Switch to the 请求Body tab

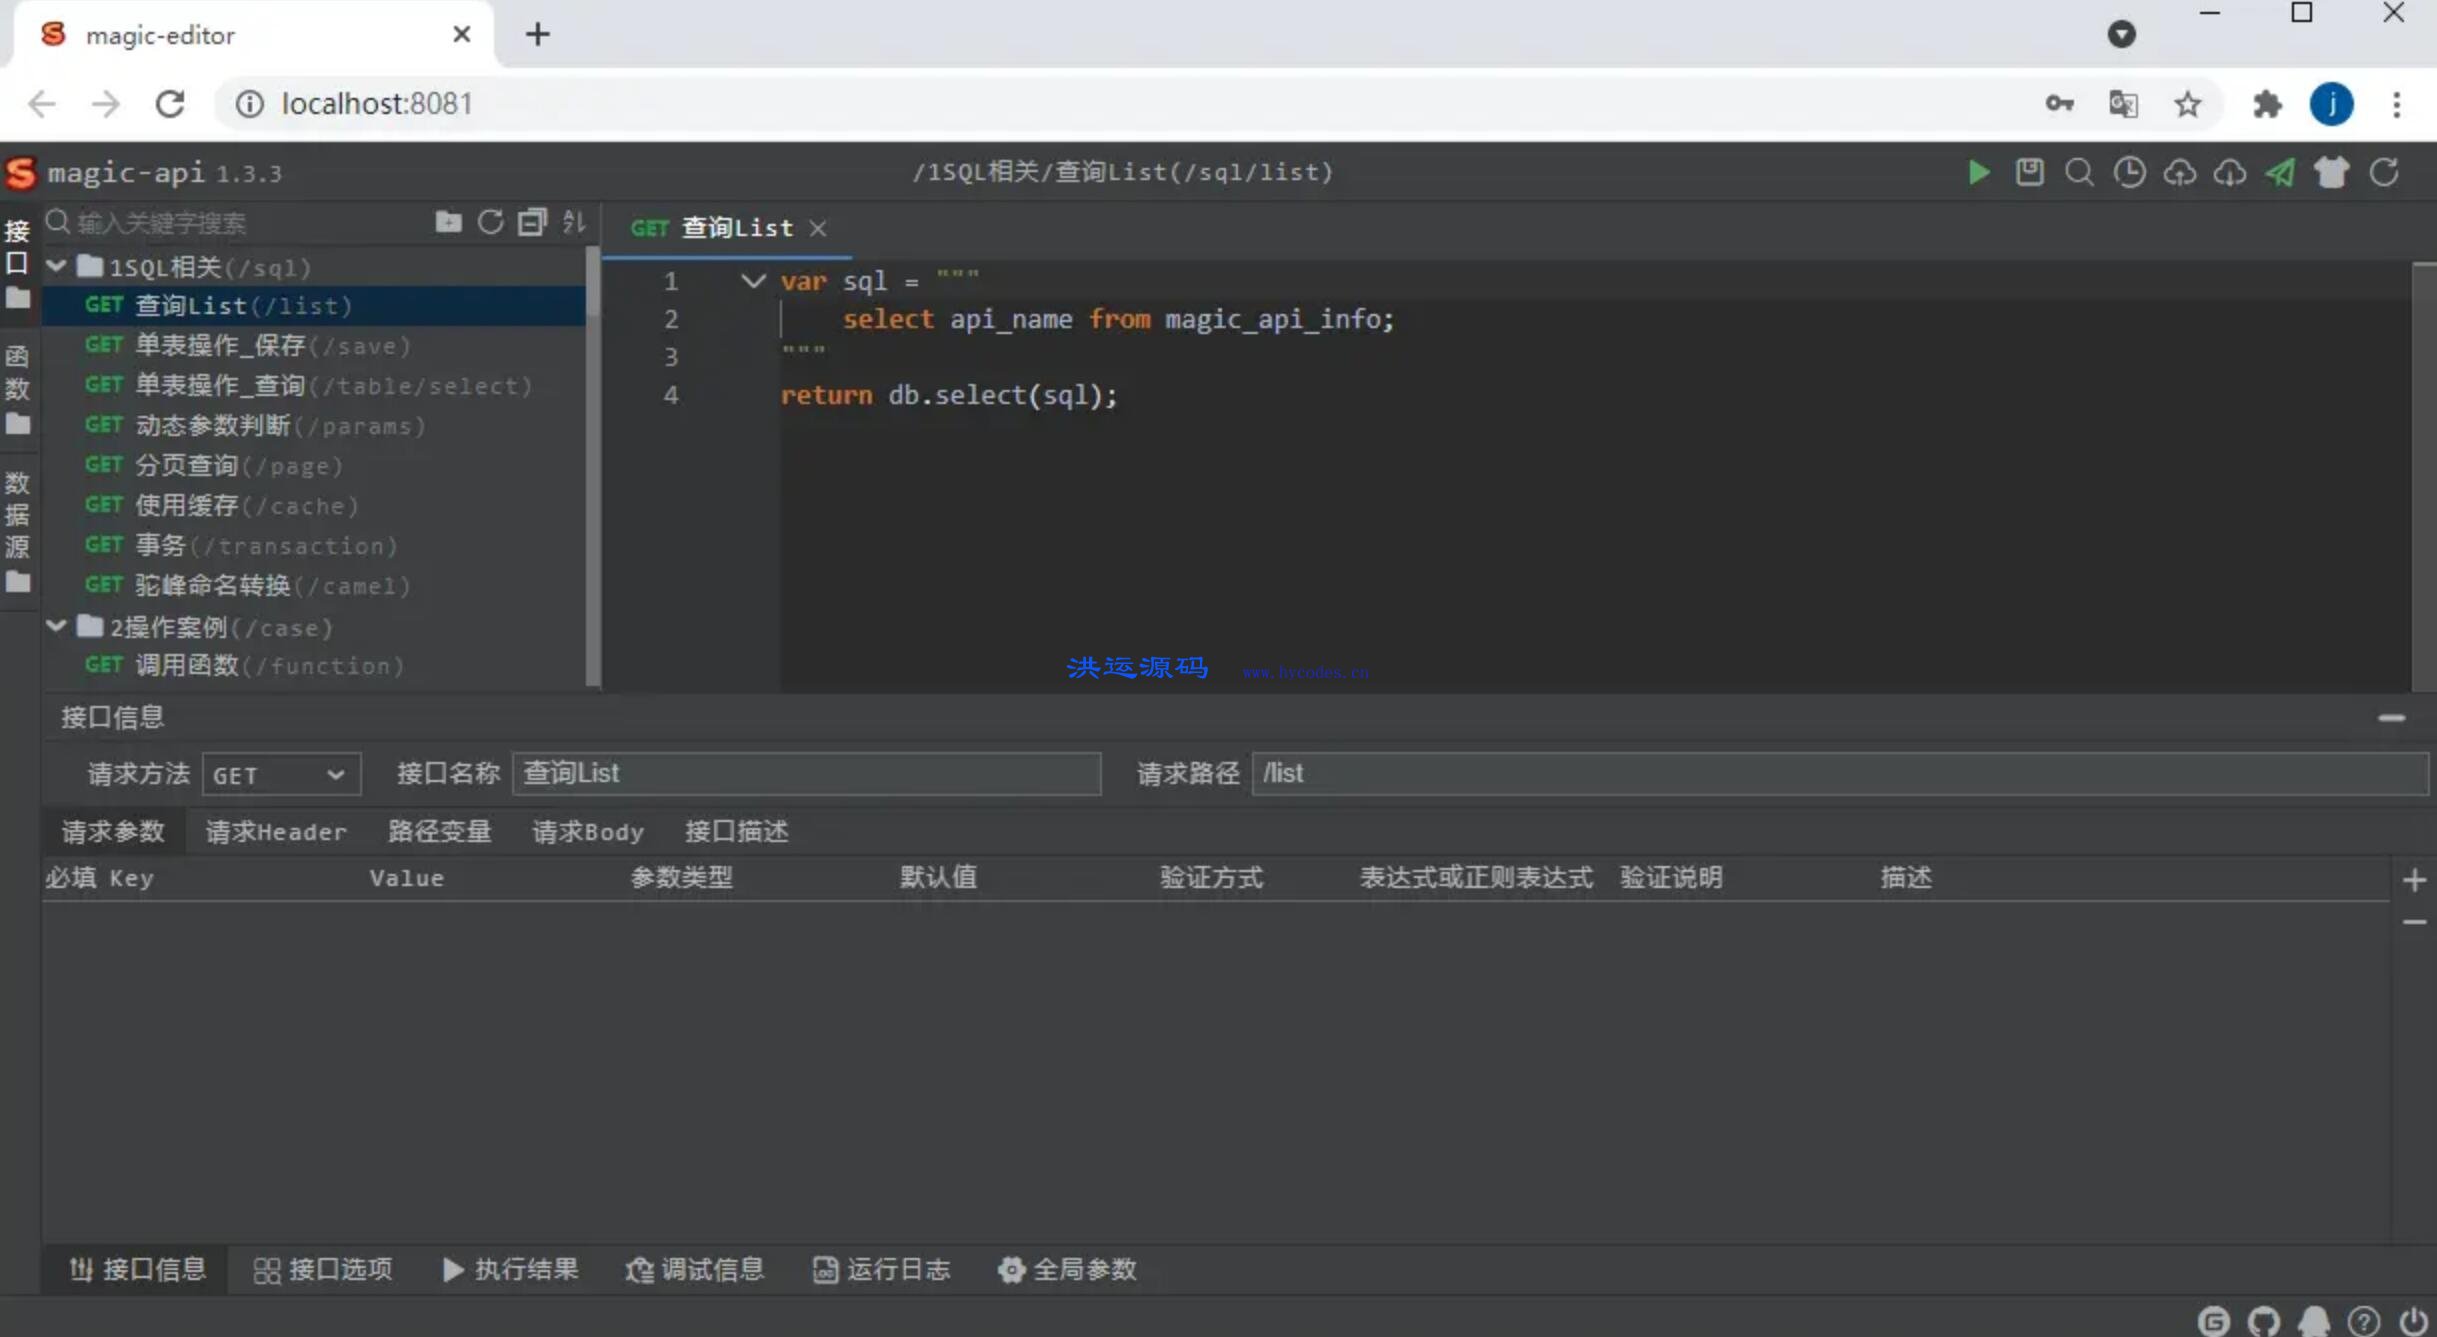pyautogui.click(x=588, y=831)
